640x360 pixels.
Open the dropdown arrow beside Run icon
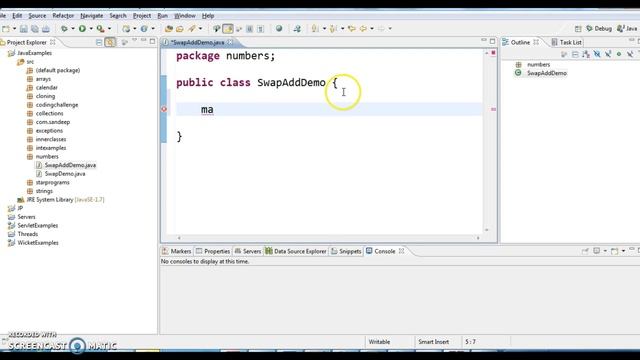91,29
